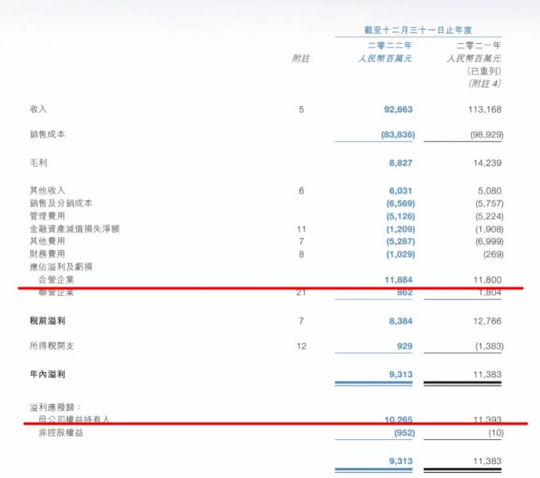
Task: Click note number 7 in 稅前溢利 row
Action: [x=301, y=321]
